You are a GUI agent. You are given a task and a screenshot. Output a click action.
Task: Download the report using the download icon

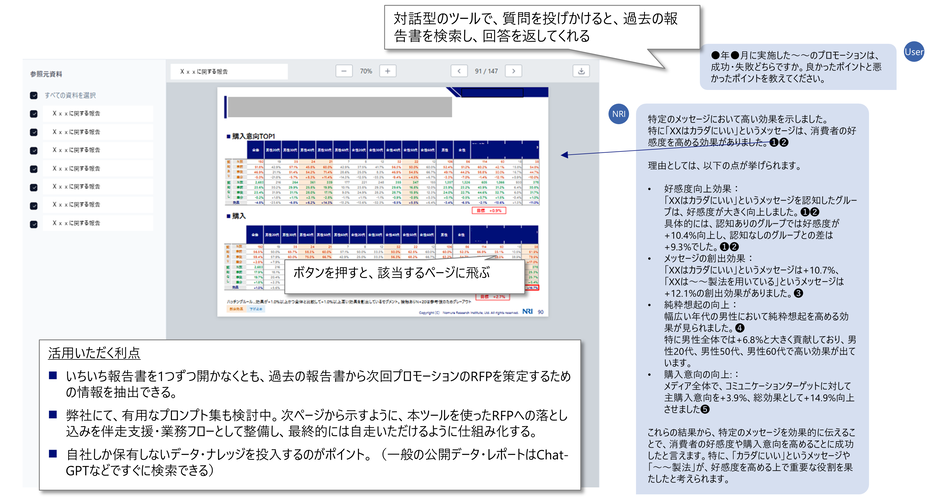tap(581, 71)
